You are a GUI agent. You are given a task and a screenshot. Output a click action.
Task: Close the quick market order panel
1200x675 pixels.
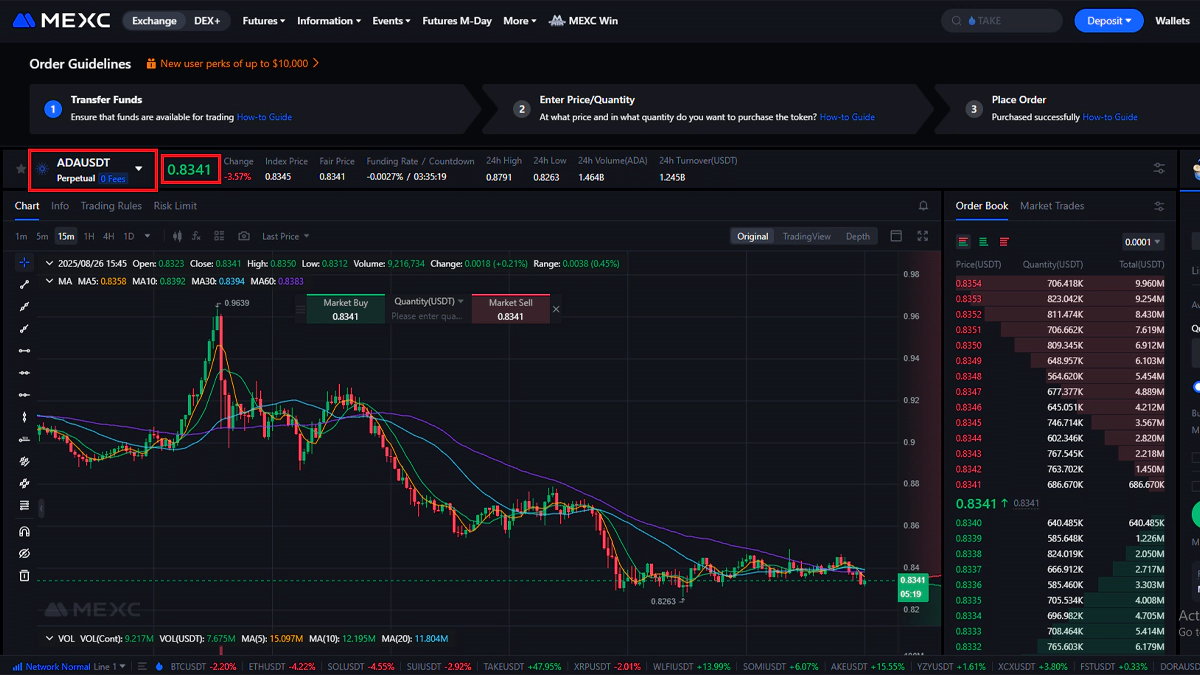556,309
